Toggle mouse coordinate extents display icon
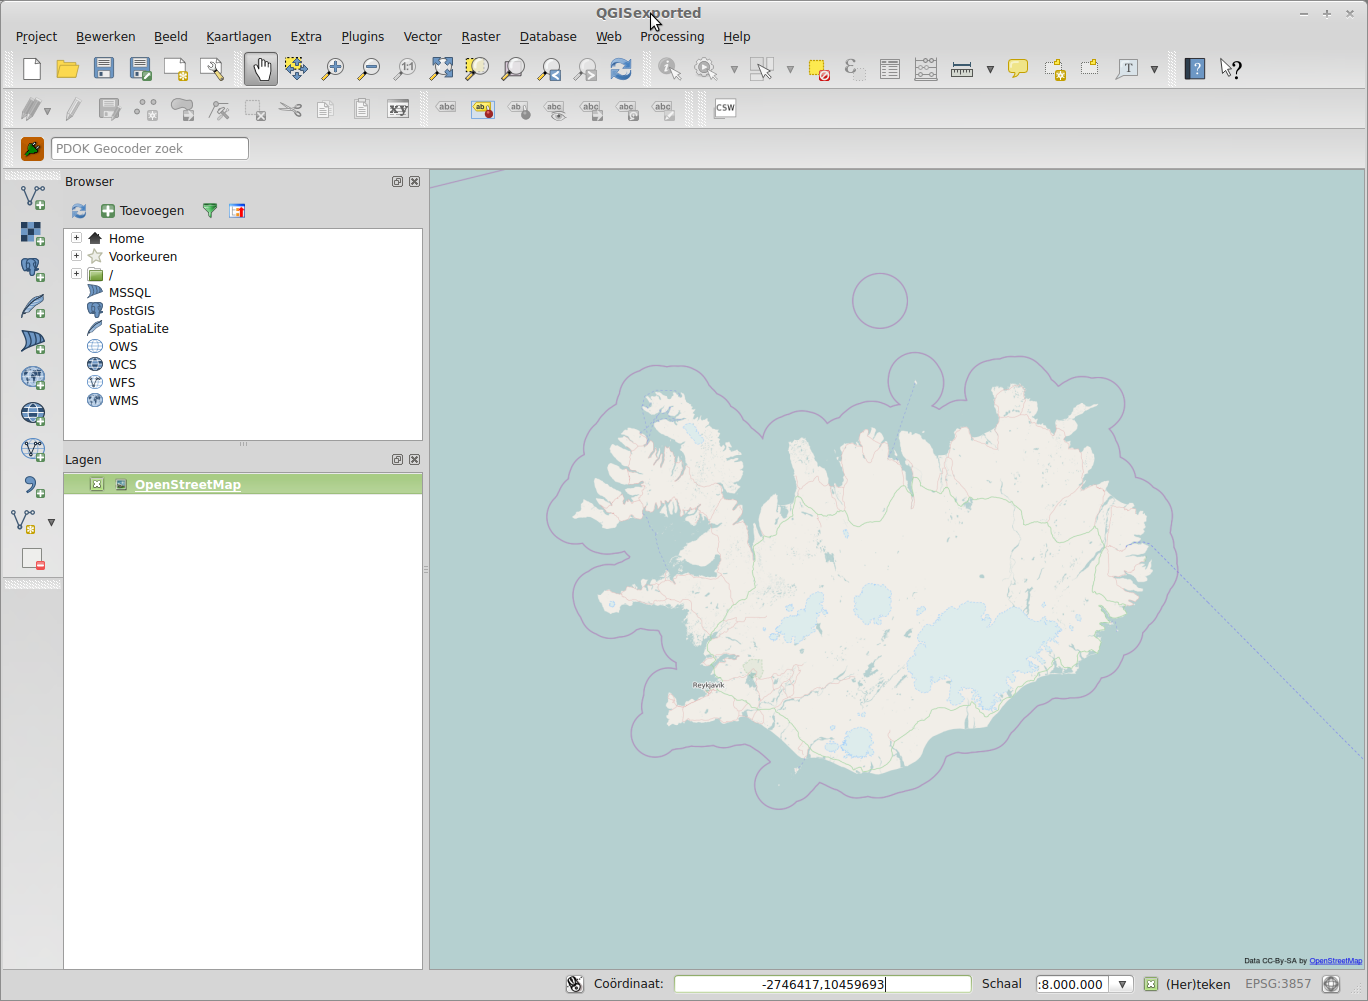This screenshot has height=1001, width=1368. coord(574,984)
